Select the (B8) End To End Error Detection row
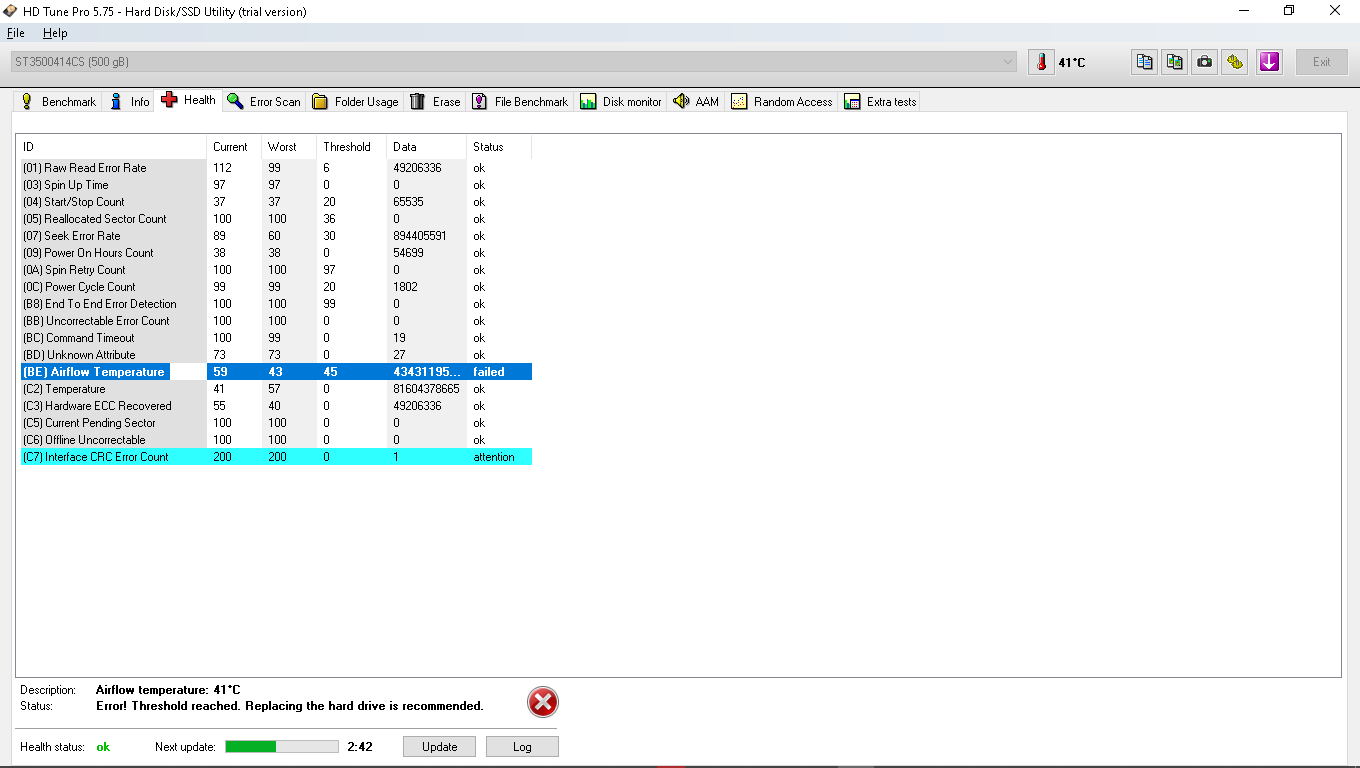Viewport: 1360px width, 768px height. coord(276,304)
